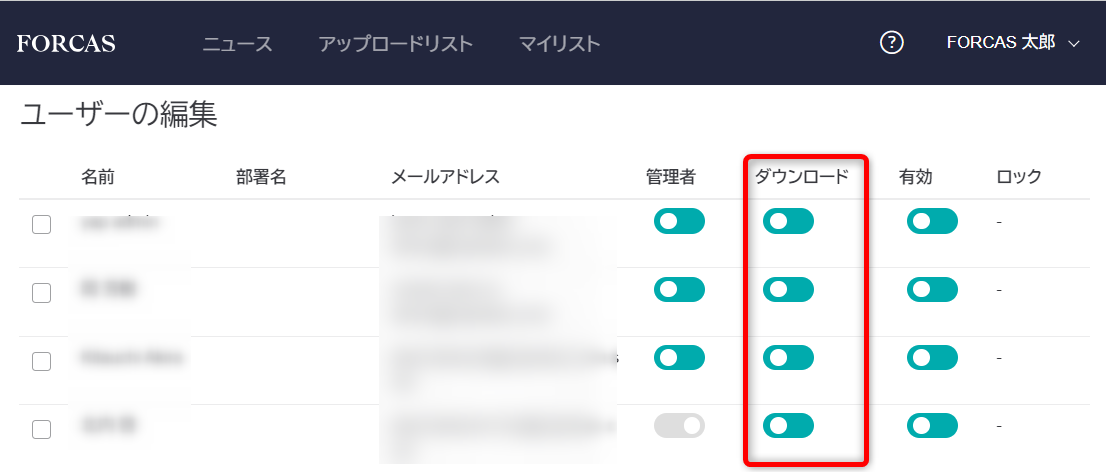Image resolution: width=1106 pixels, height=472 pixels.
Task: Click the メールアドレス column header
Action: click(445, 177)
